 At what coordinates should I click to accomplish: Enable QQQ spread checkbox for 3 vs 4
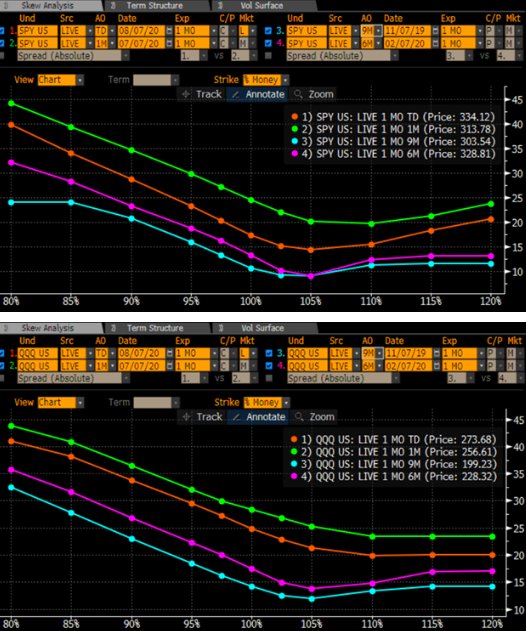pyautogui.click(x=269, y=378)
